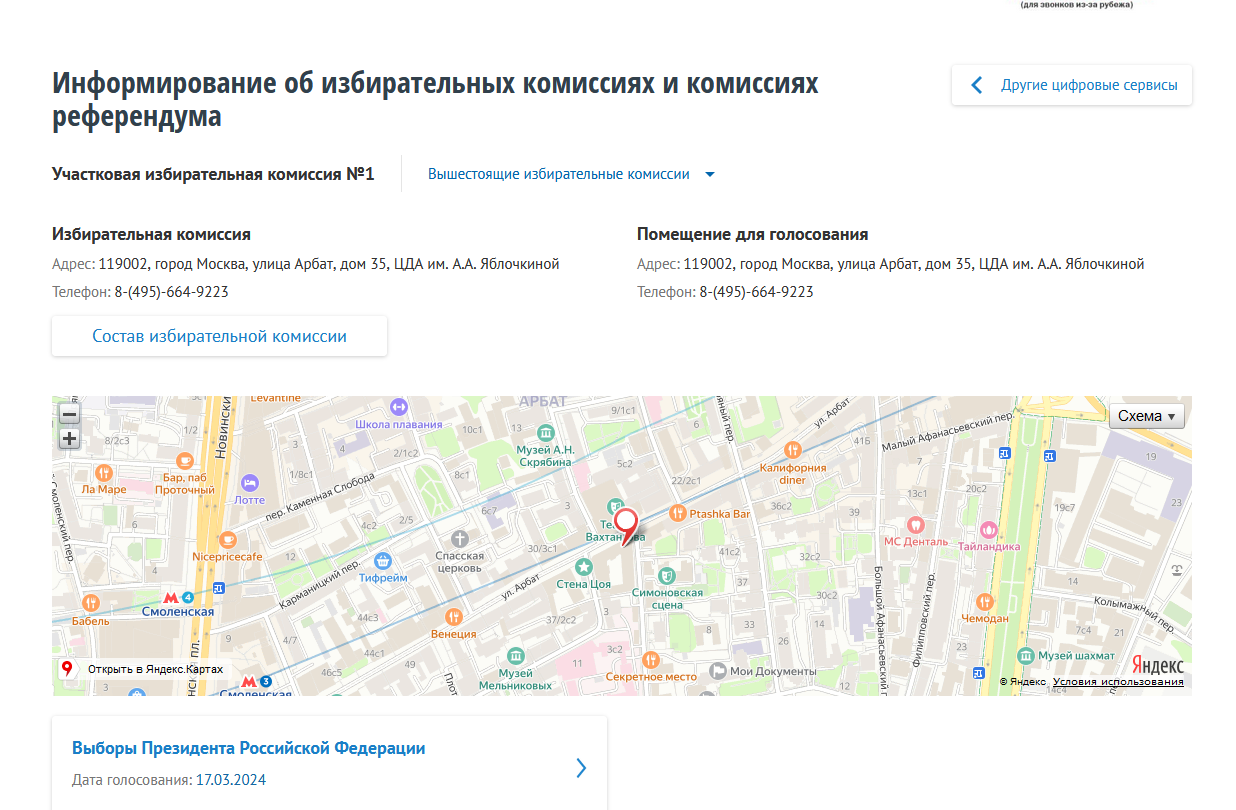Viewport: 1236px width, 810px height.
Task: Click Участковая избирательная комиссия №1 heading
Action: point(213,174)
